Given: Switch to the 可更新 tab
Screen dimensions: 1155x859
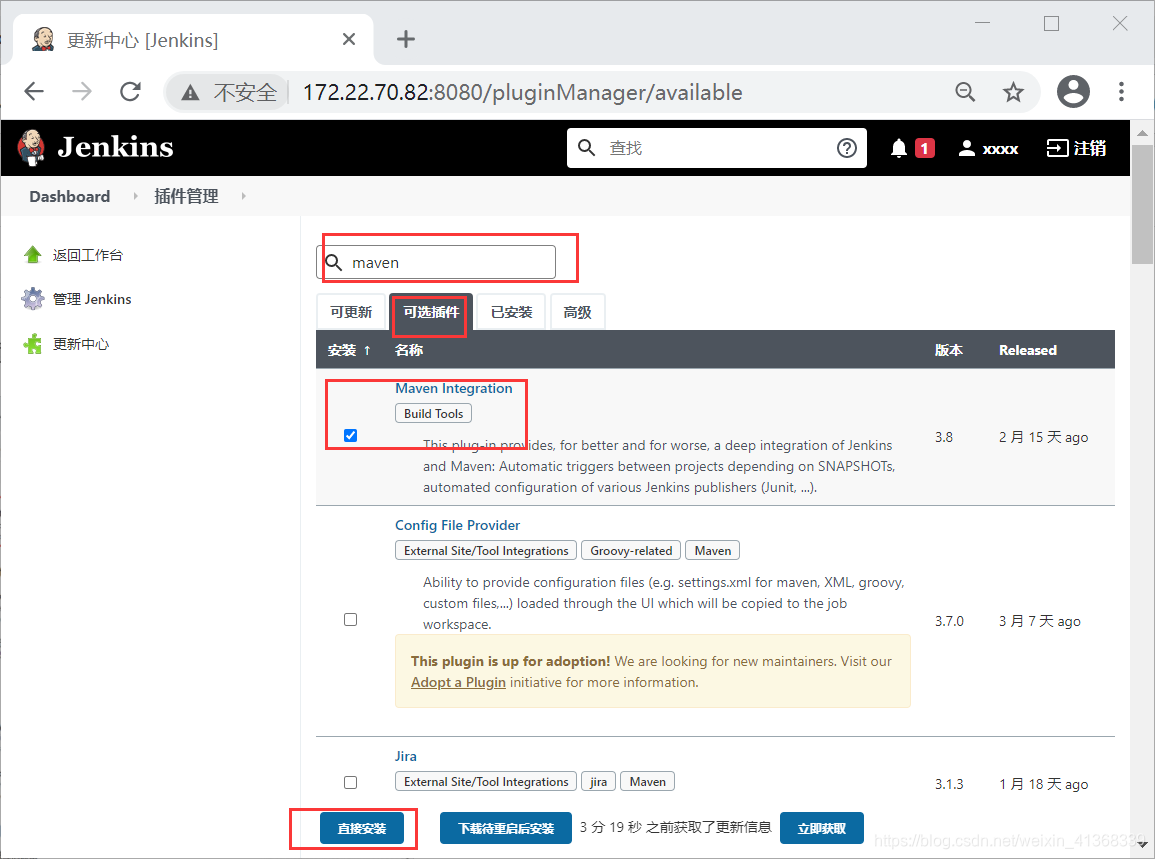Looking at the screenshot, I should 351,312.
